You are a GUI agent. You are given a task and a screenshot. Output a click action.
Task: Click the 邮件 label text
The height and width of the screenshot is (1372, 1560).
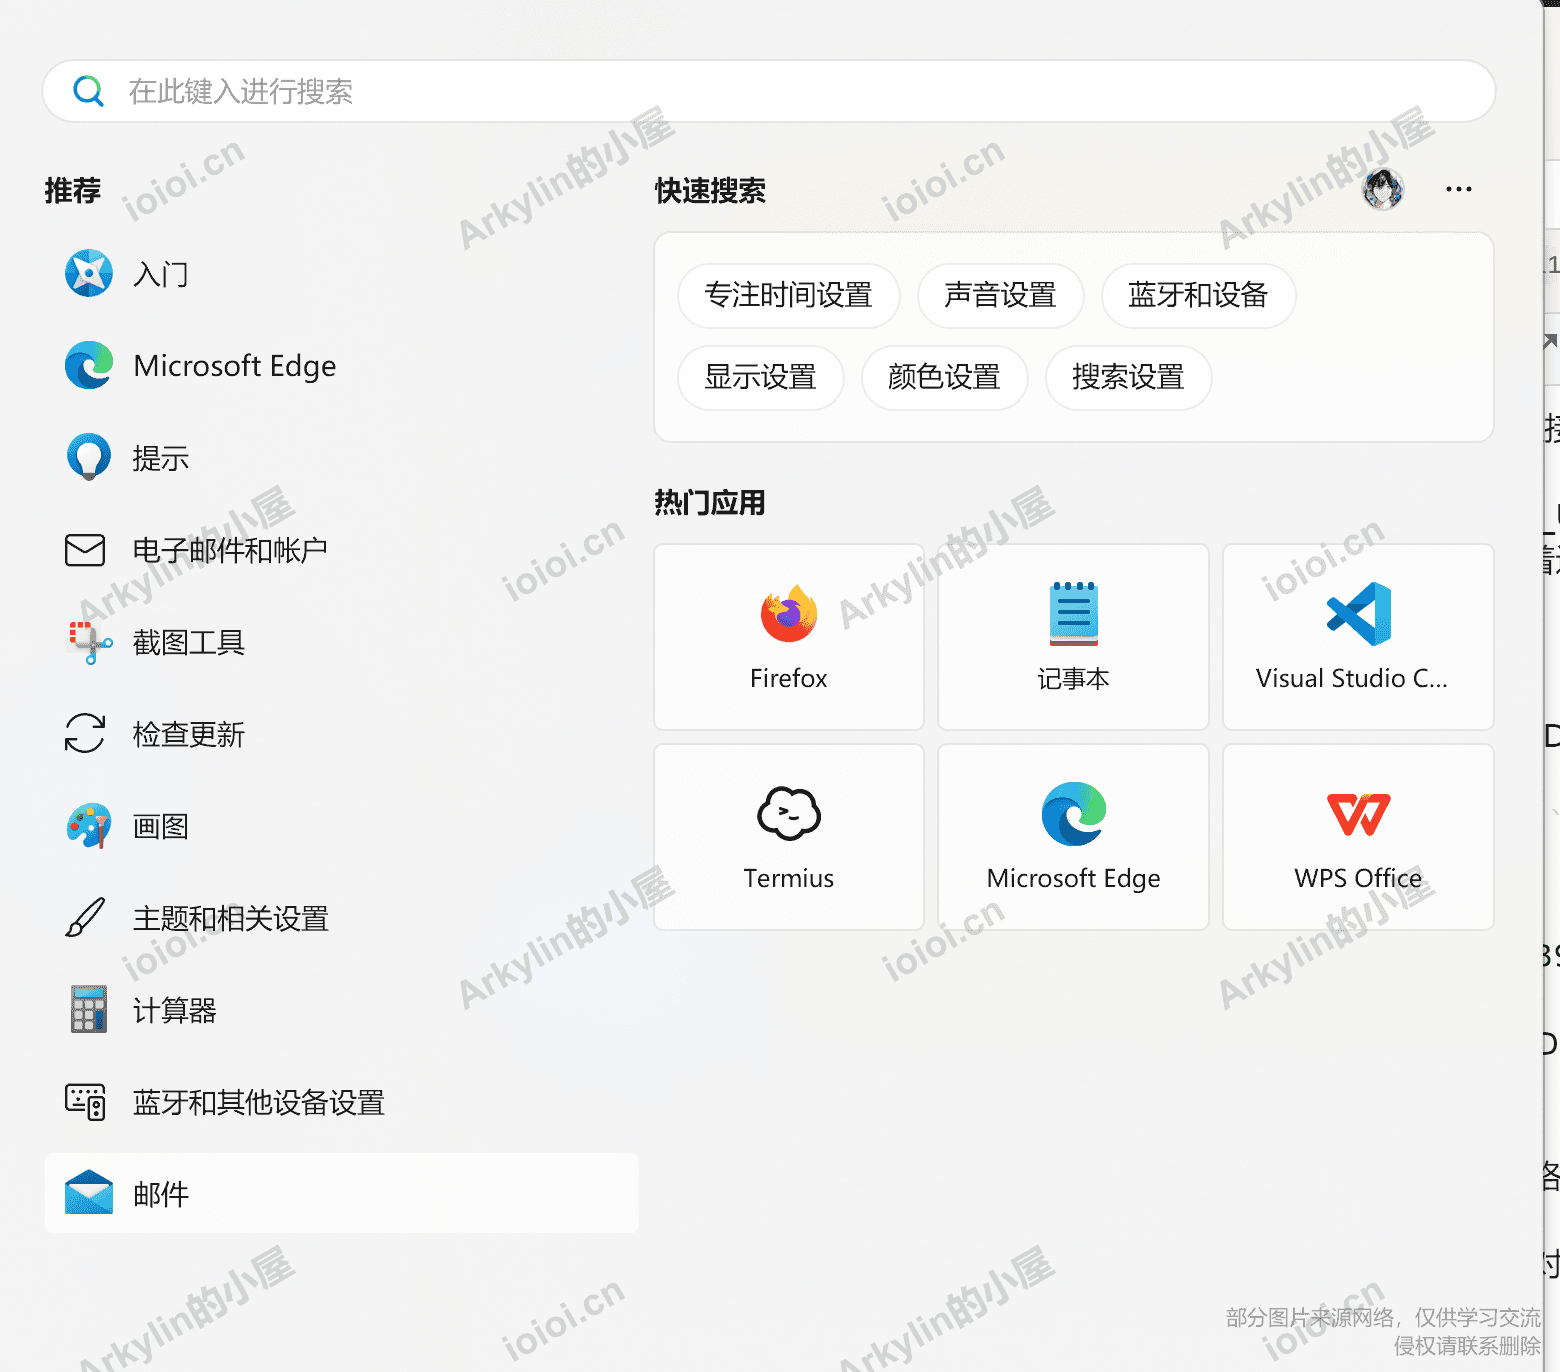(x=161, y=1194)
